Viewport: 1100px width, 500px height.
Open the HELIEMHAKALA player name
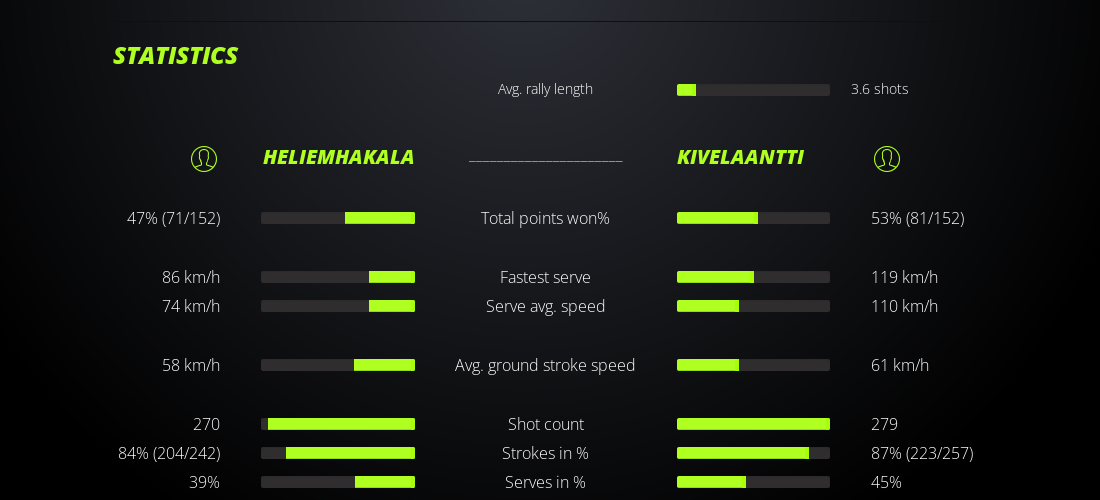pos(338,158)
